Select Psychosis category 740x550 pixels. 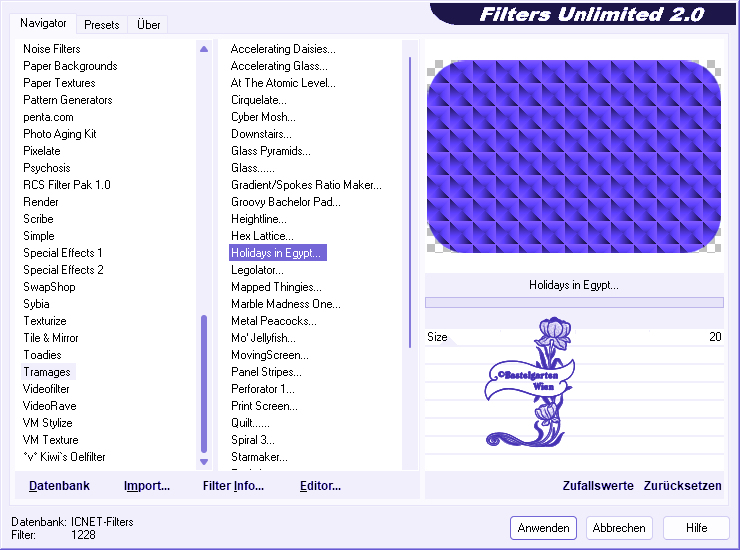tap(47, 168)
